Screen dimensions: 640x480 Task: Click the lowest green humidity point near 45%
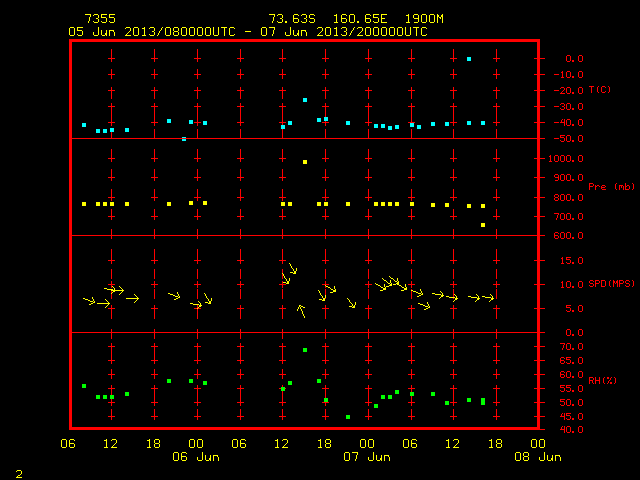348,417
